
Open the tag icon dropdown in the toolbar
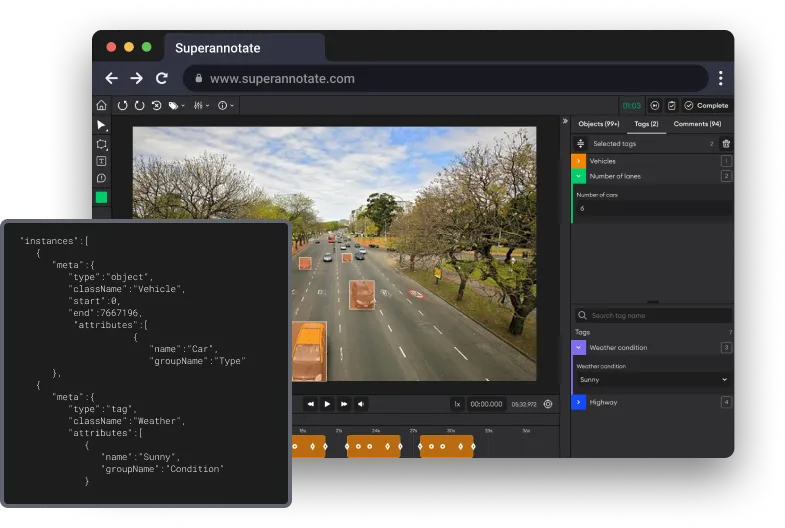tap(176, 106)
